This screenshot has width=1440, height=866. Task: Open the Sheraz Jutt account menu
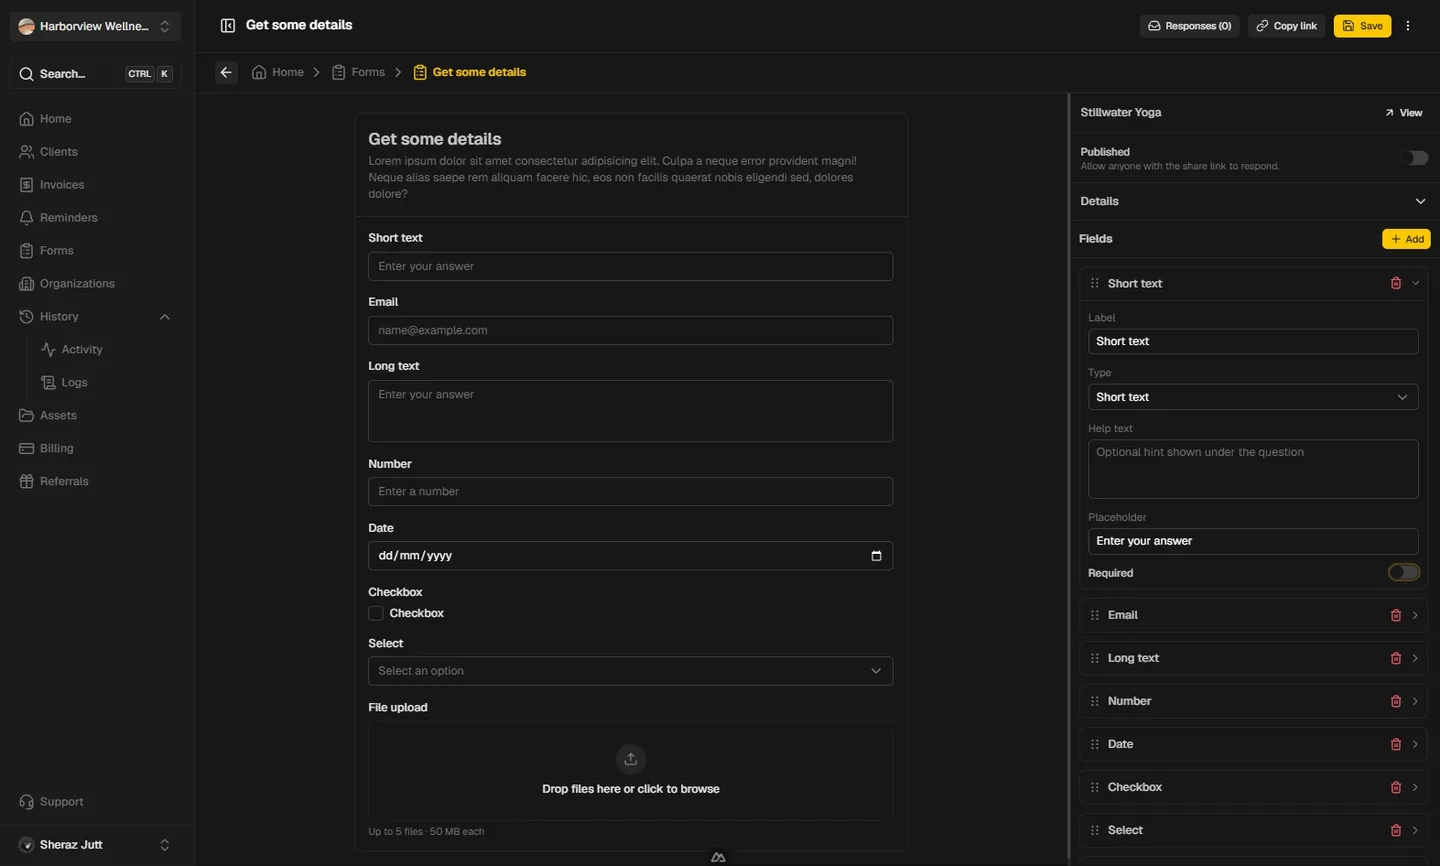[x=95, y=845]
